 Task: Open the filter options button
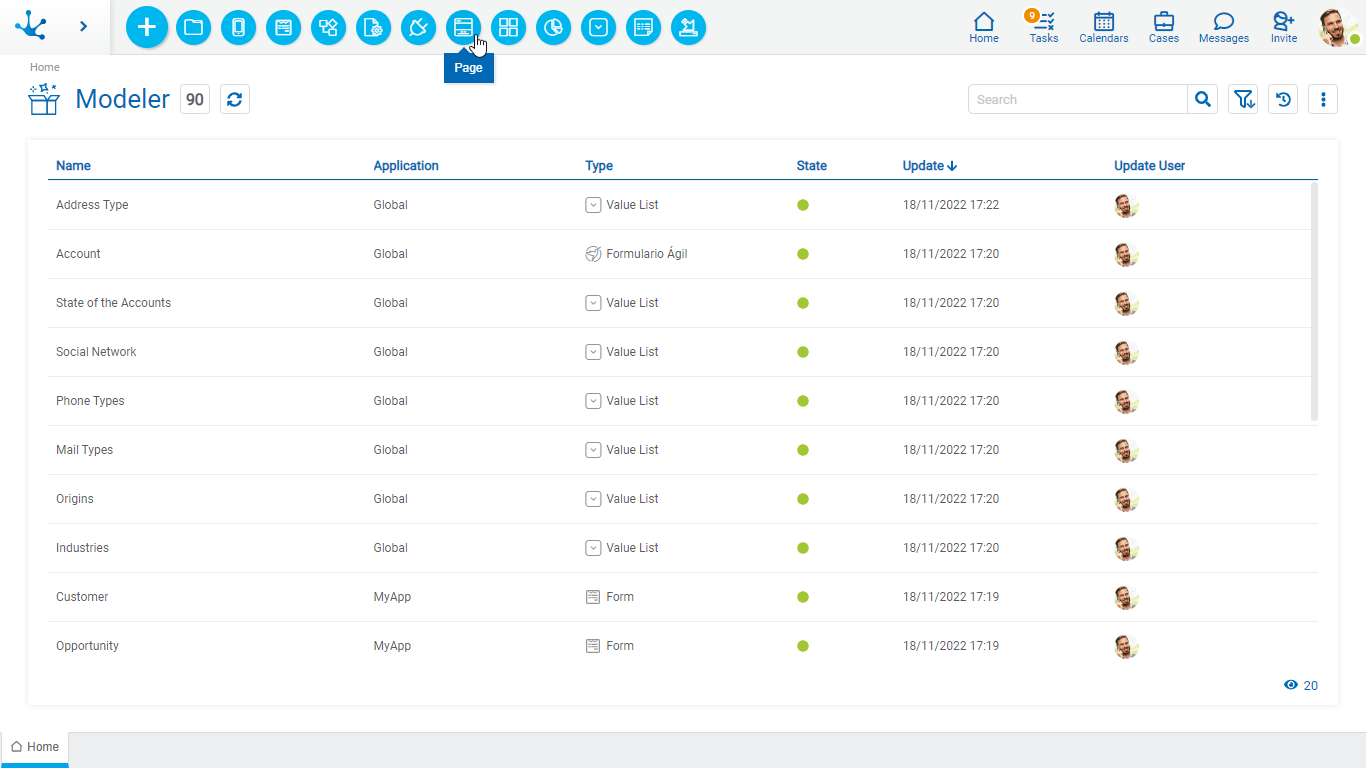(x=1243, y=99)
